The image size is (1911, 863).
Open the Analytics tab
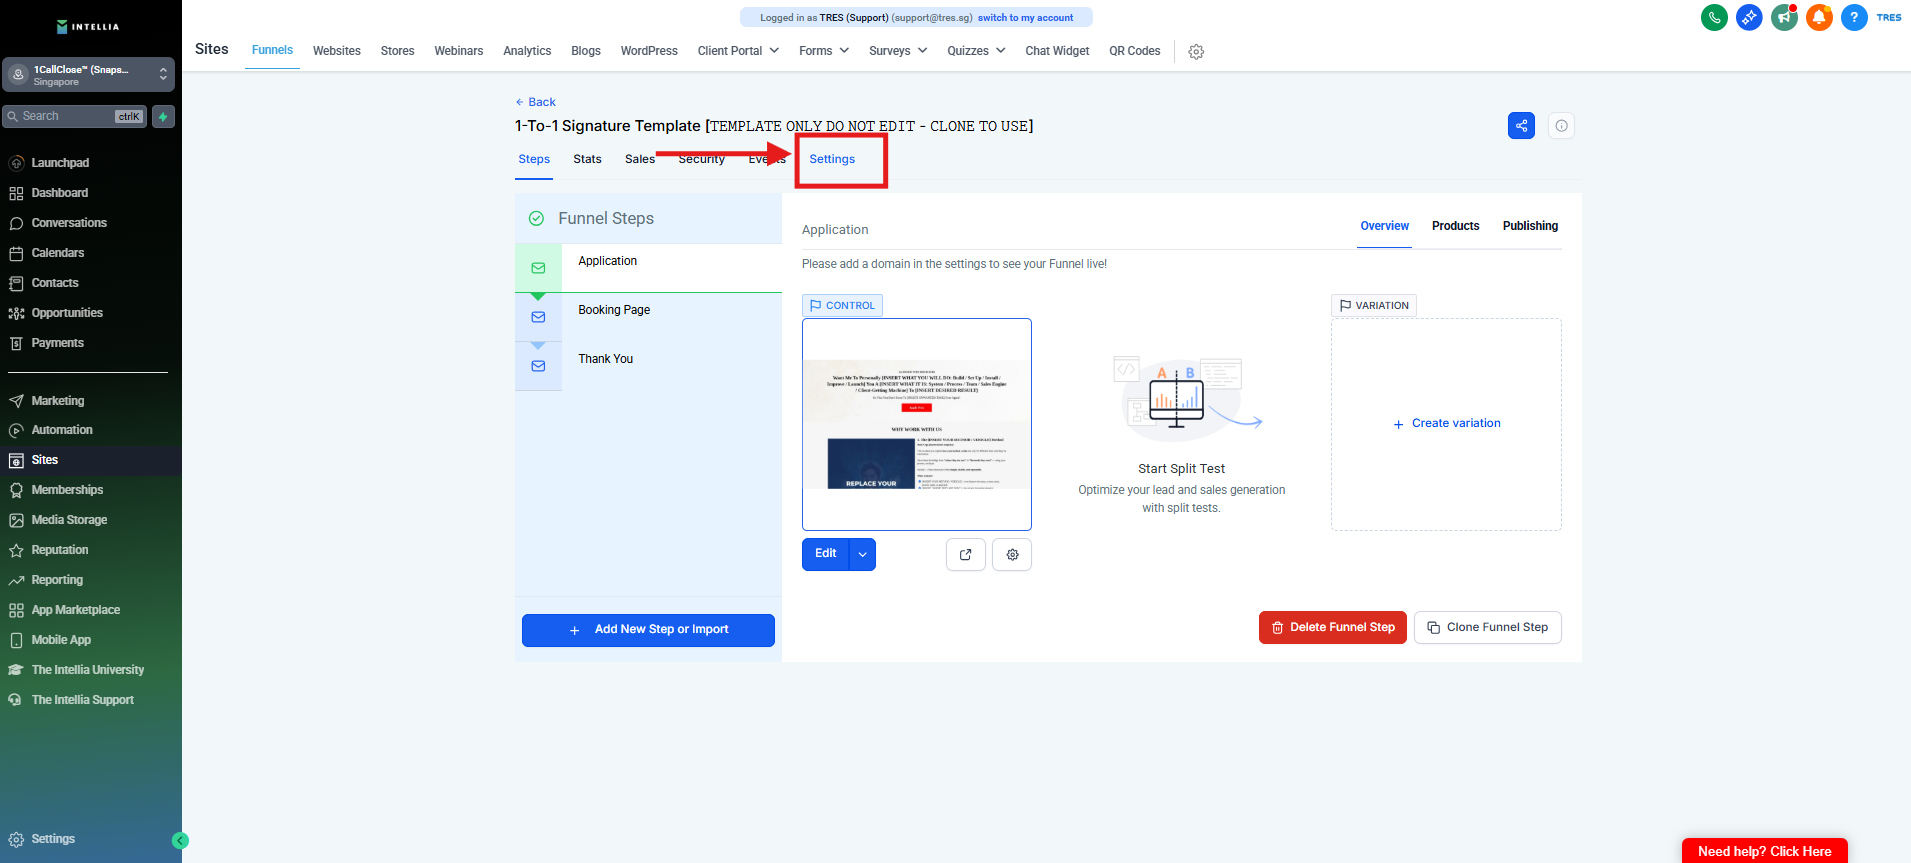[527, 51]
